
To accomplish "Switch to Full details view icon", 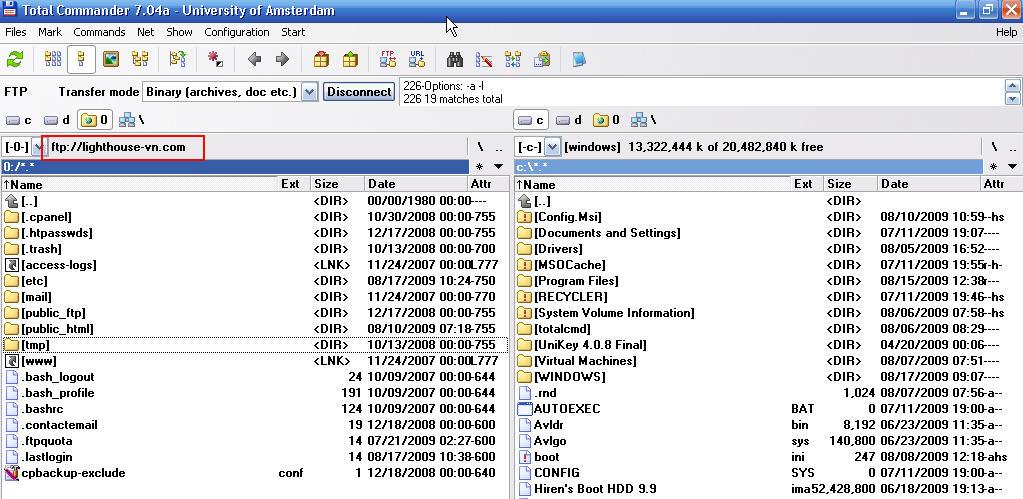I will coord(82,60).
